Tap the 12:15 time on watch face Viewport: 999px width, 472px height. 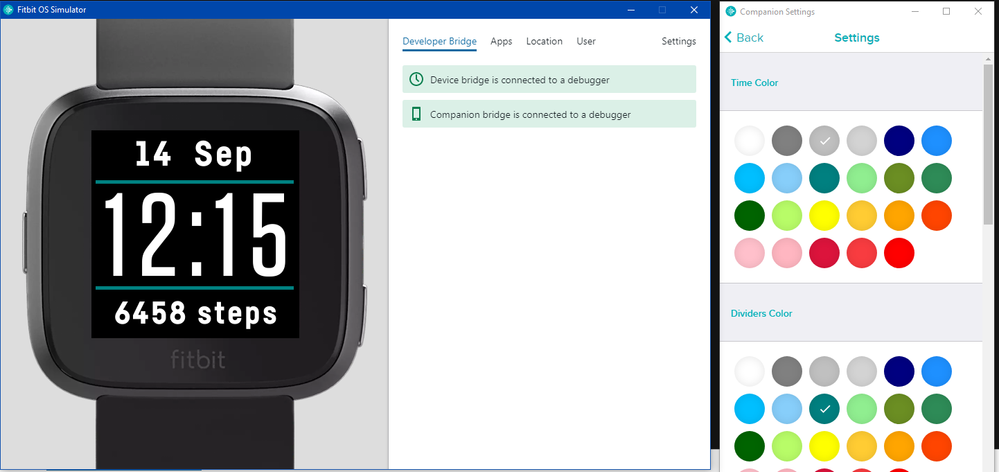pyautogui.click(x=194, y=234)
